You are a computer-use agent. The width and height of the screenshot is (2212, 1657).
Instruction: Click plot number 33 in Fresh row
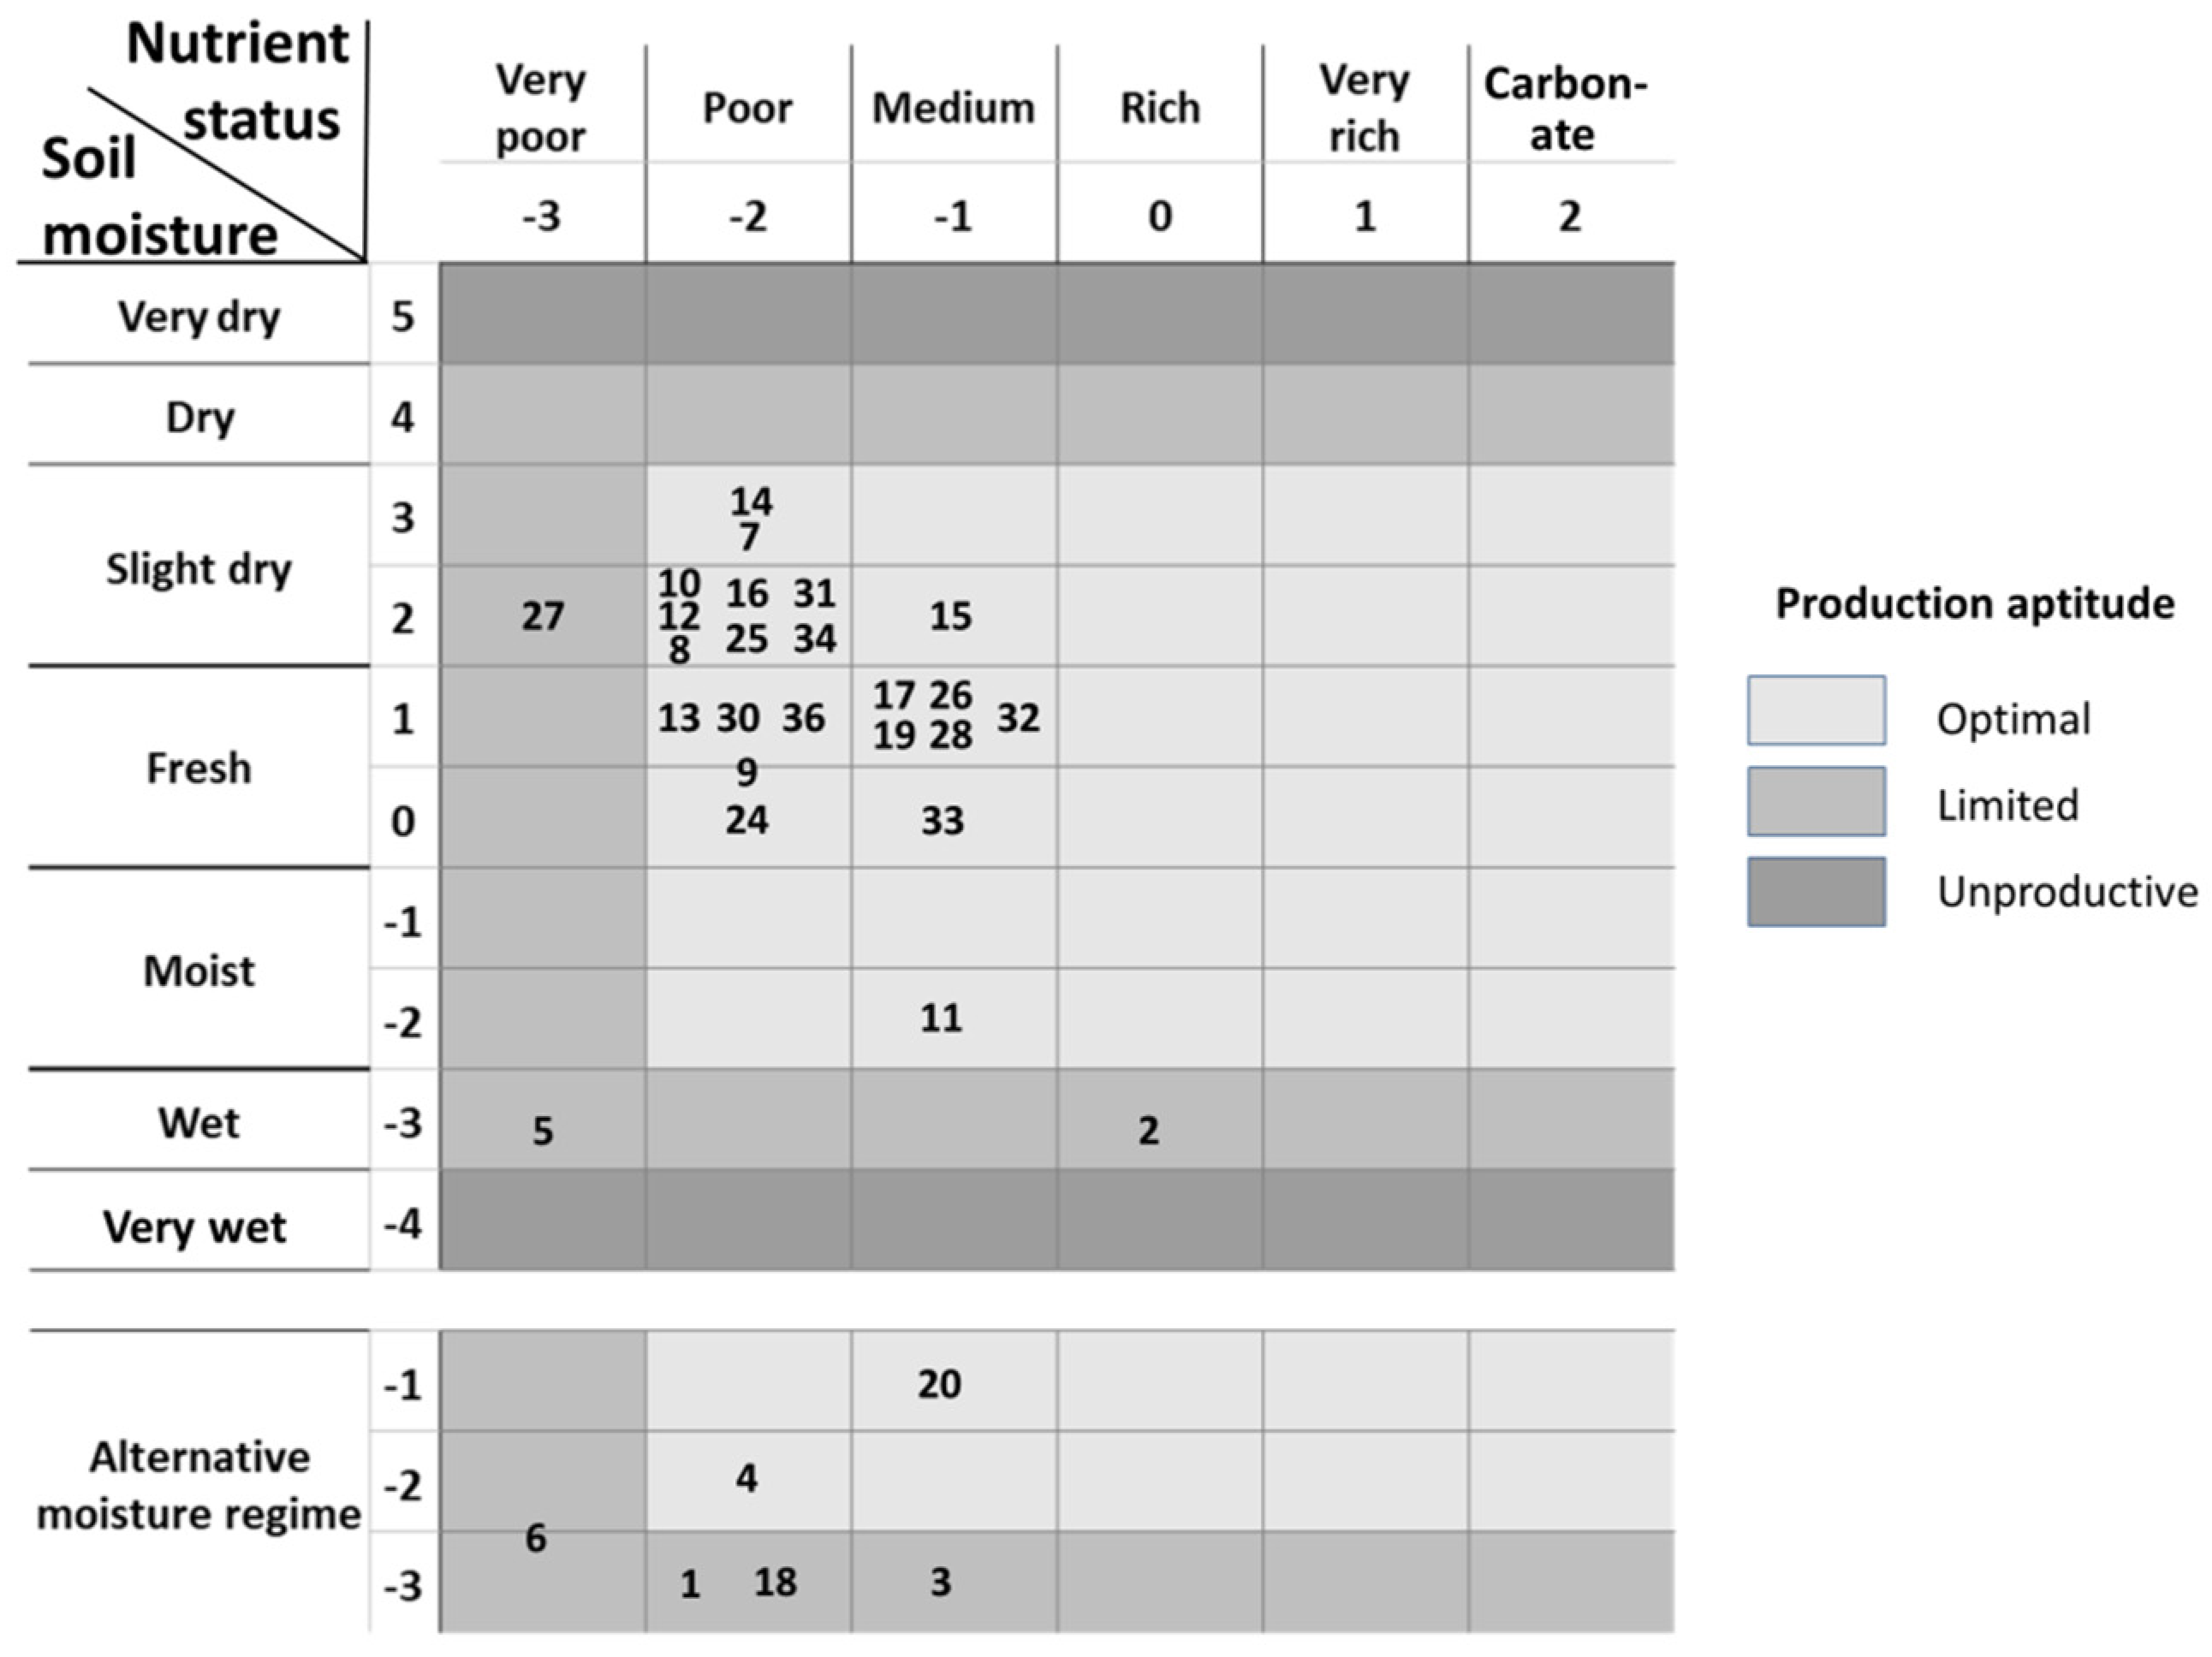tap(942, 821)
